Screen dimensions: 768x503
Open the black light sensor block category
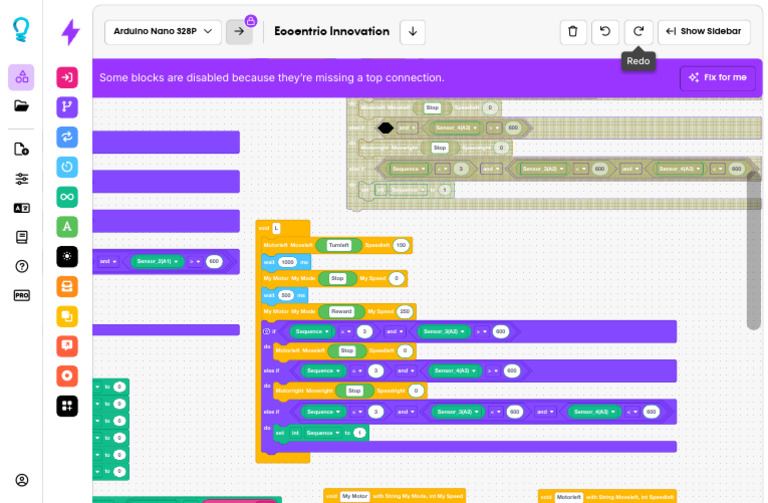pos(67,257)
